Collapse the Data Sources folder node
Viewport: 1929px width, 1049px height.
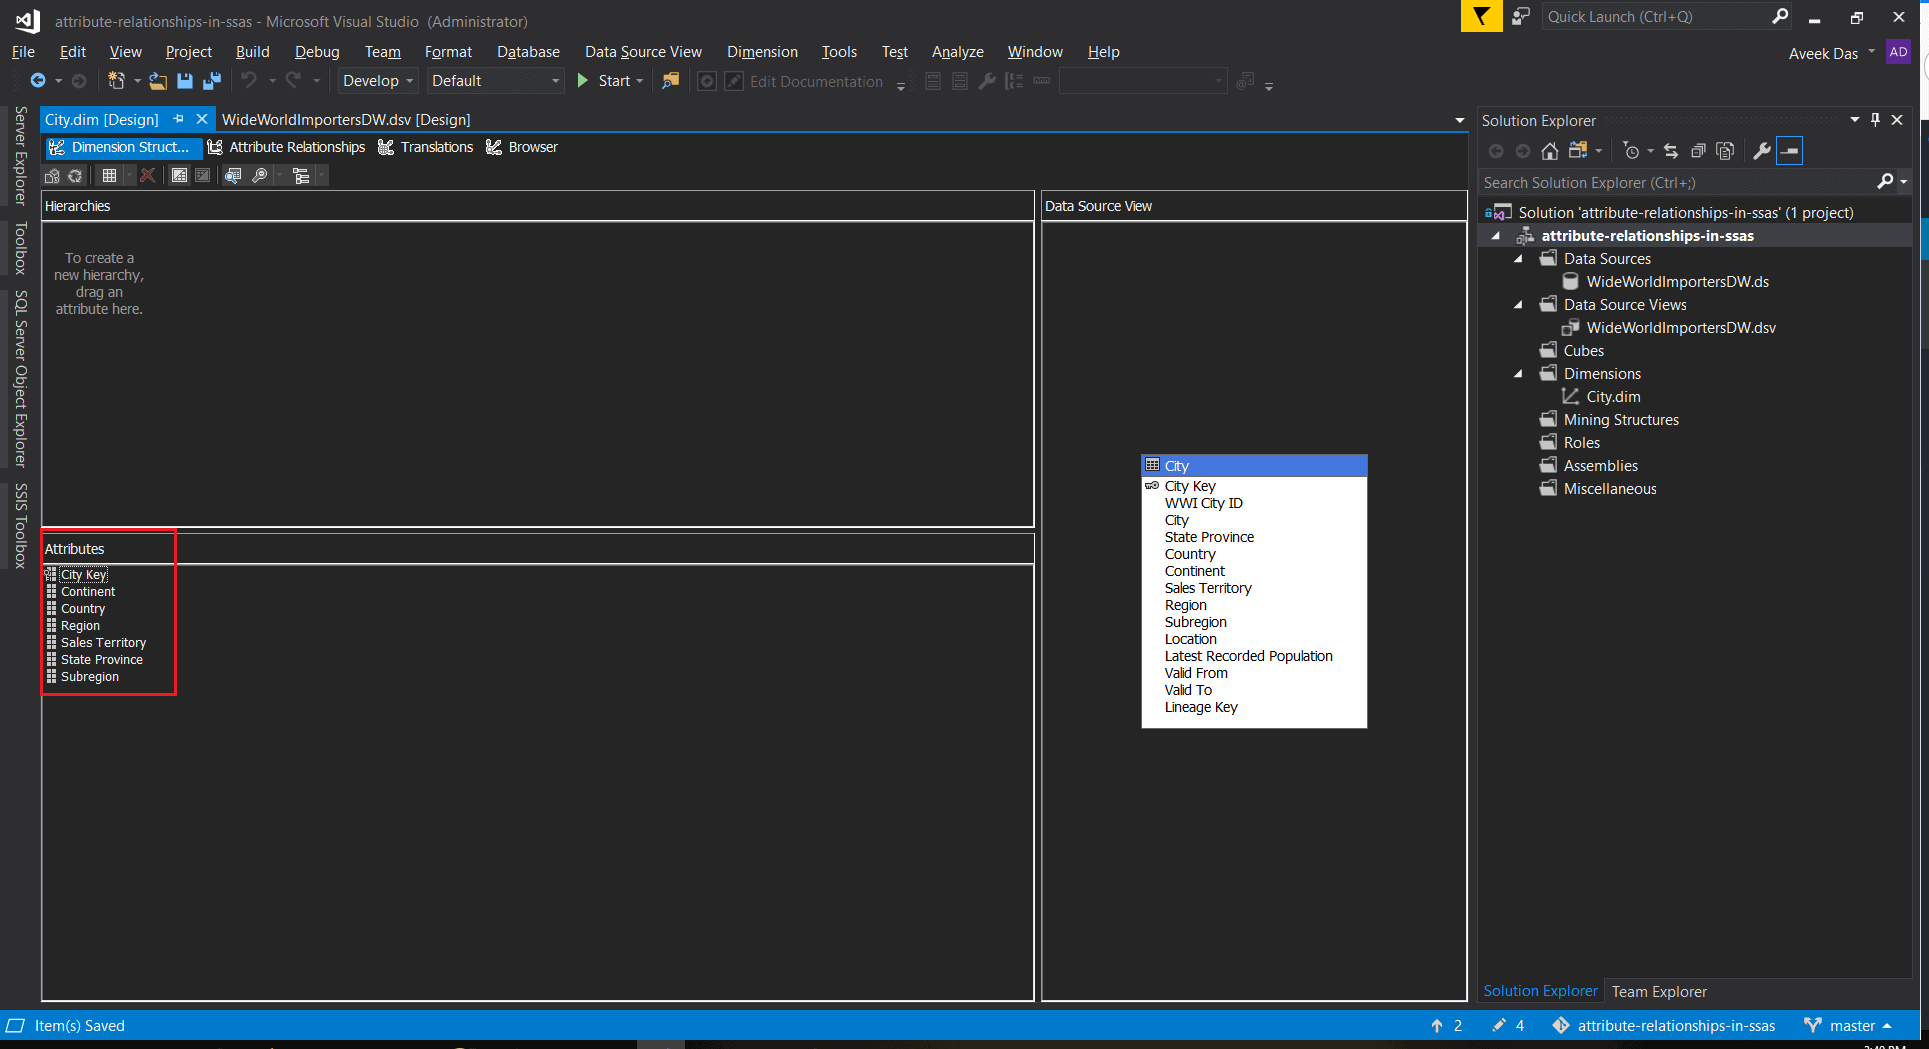pos(1518,259)
